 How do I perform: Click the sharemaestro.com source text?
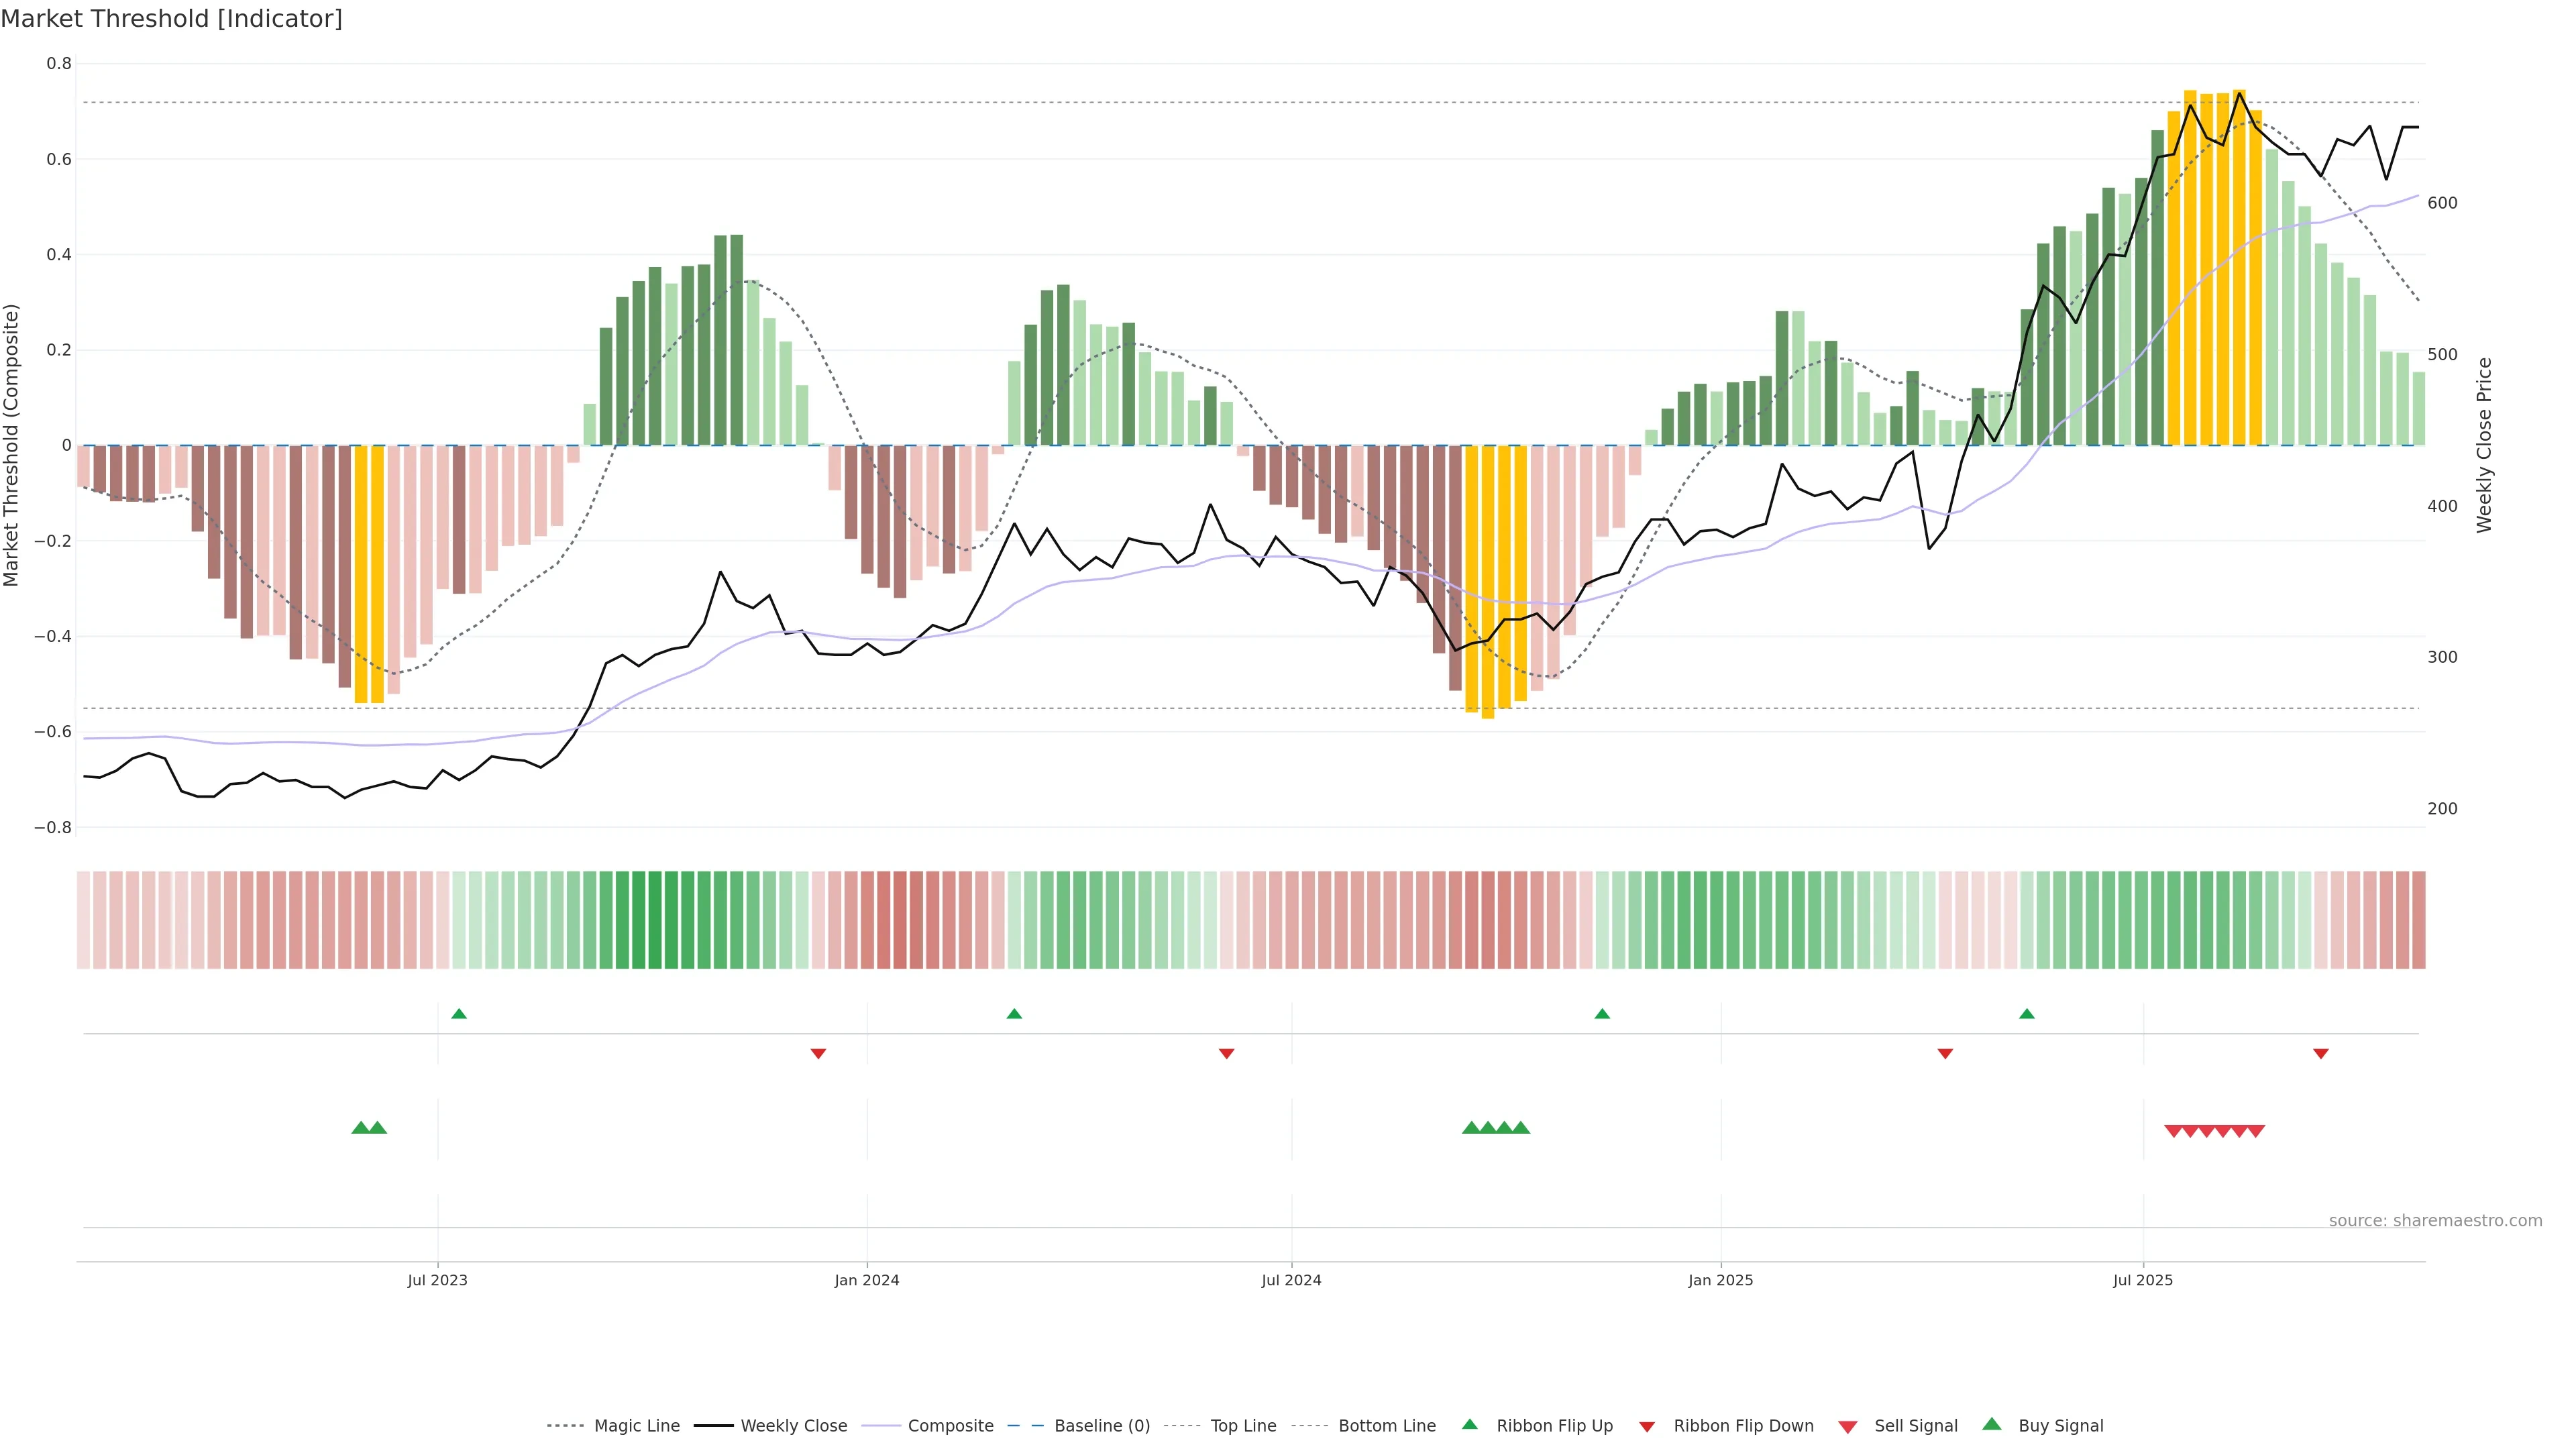pos(2435,1220)
